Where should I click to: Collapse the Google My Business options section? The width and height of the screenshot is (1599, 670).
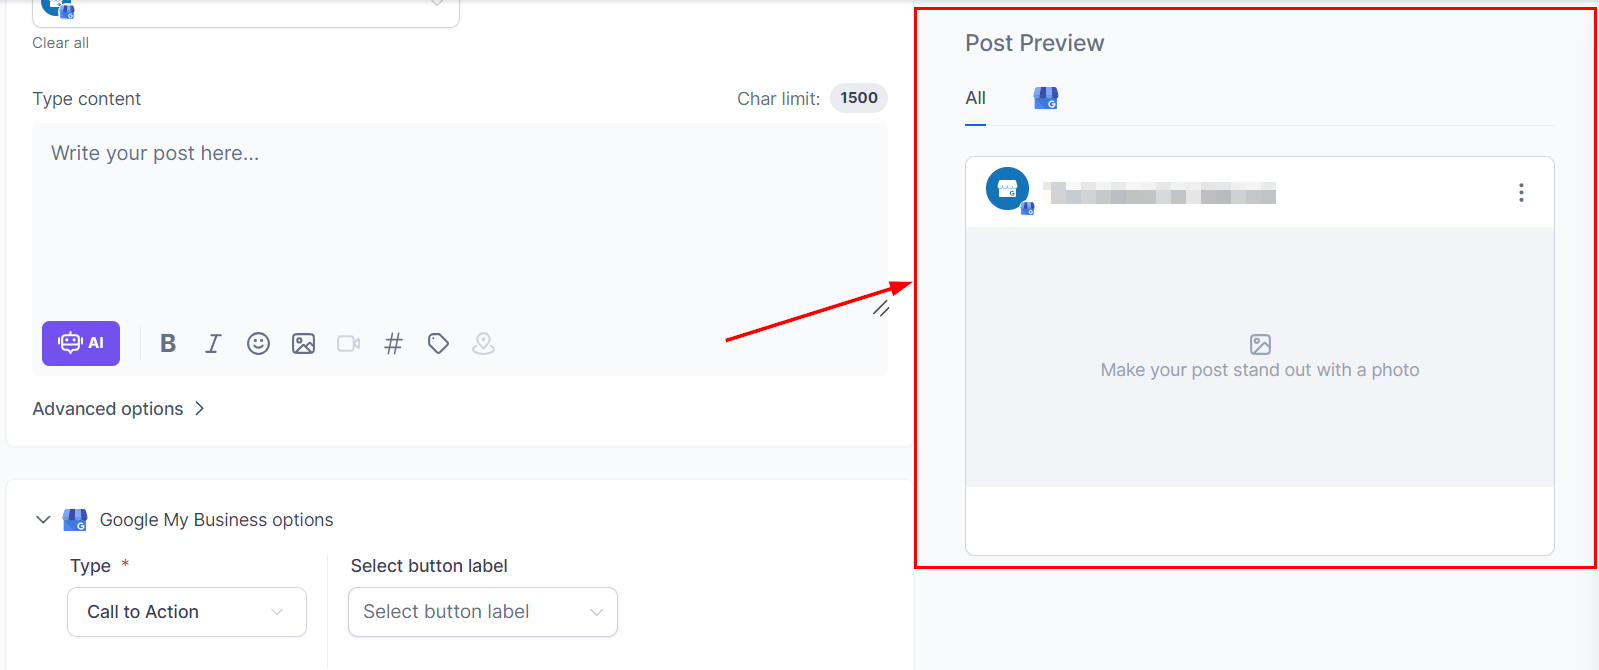click(x=43, y=520)
